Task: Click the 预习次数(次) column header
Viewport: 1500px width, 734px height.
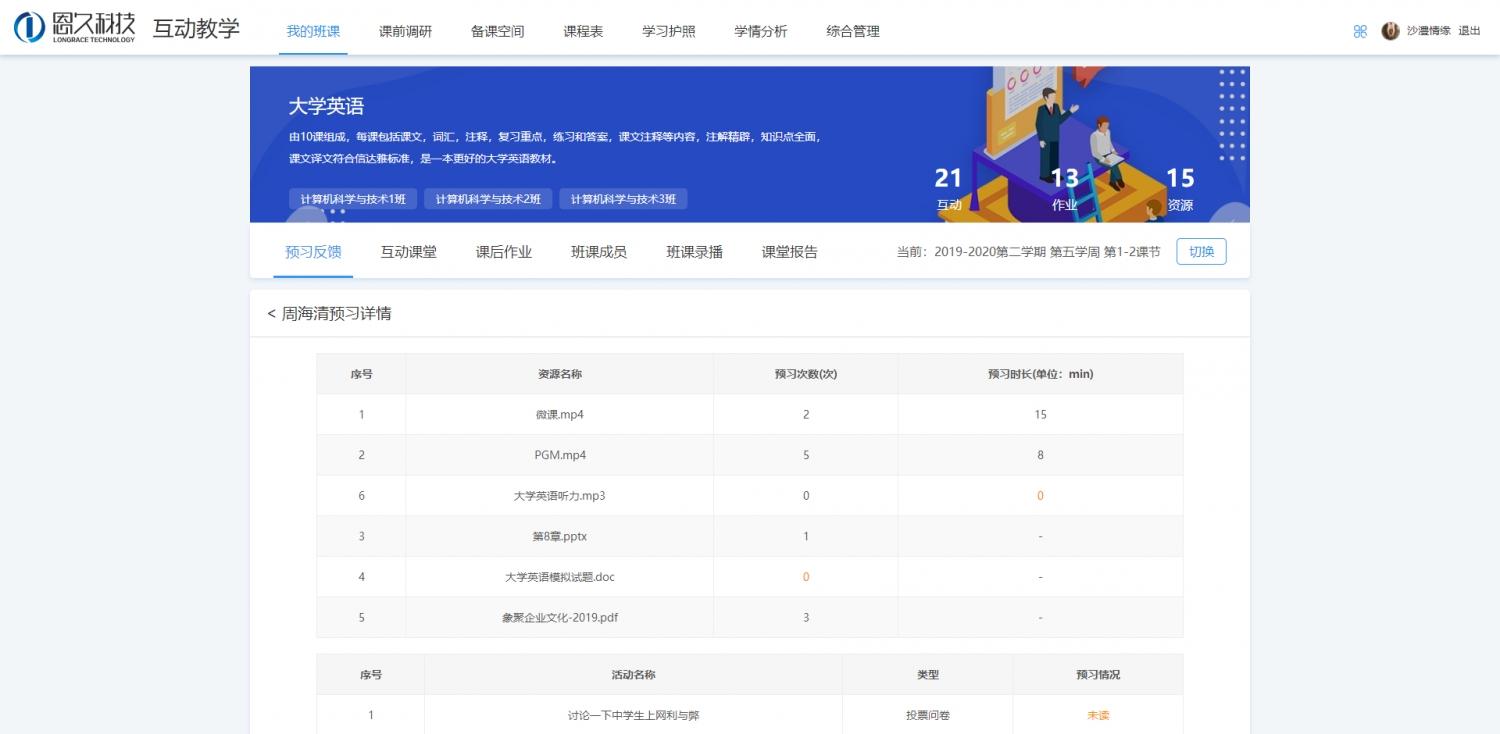Action: click(806, 374)
